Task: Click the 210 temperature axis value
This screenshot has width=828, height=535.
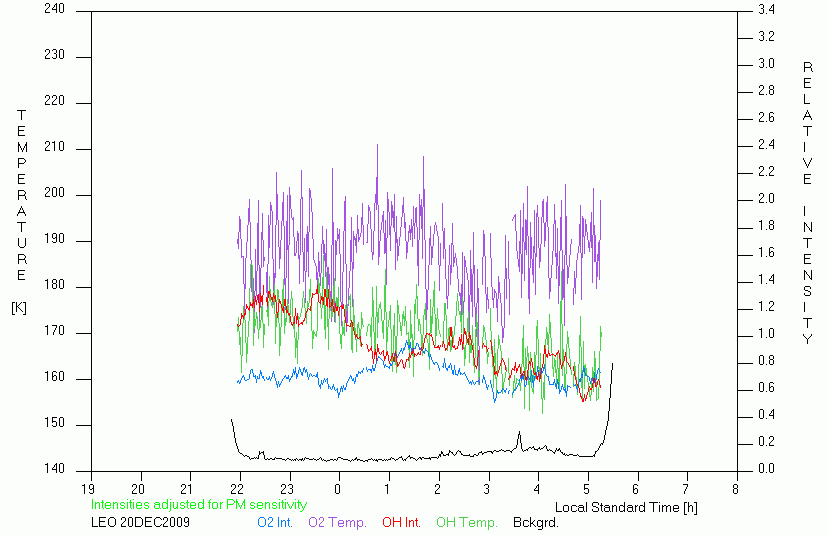Action: [54, 147]
